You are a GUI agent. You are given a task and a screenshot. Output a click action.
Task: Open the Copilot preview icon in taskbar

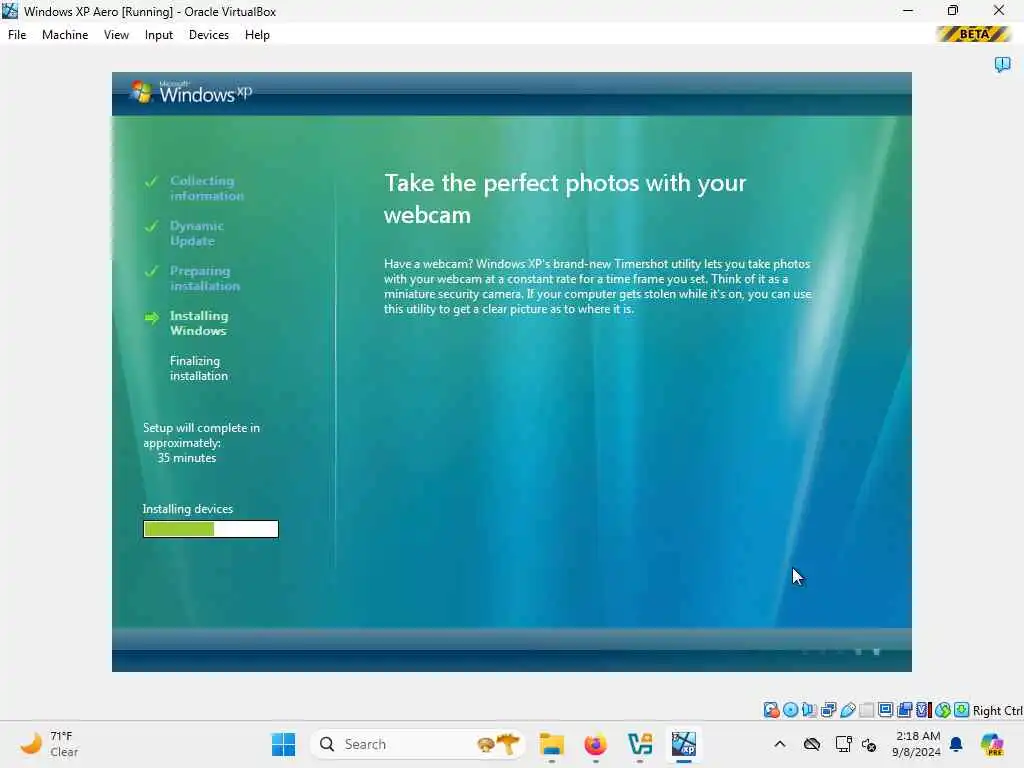tap(992, 744)
